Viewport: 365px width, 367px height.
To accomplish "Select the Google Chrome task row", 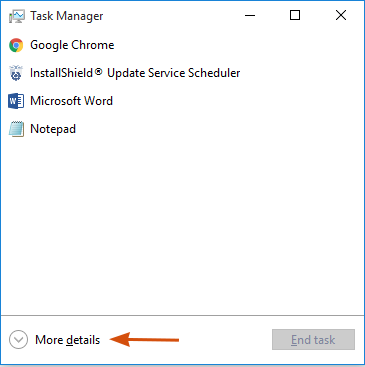I will (x=182, y=45).
